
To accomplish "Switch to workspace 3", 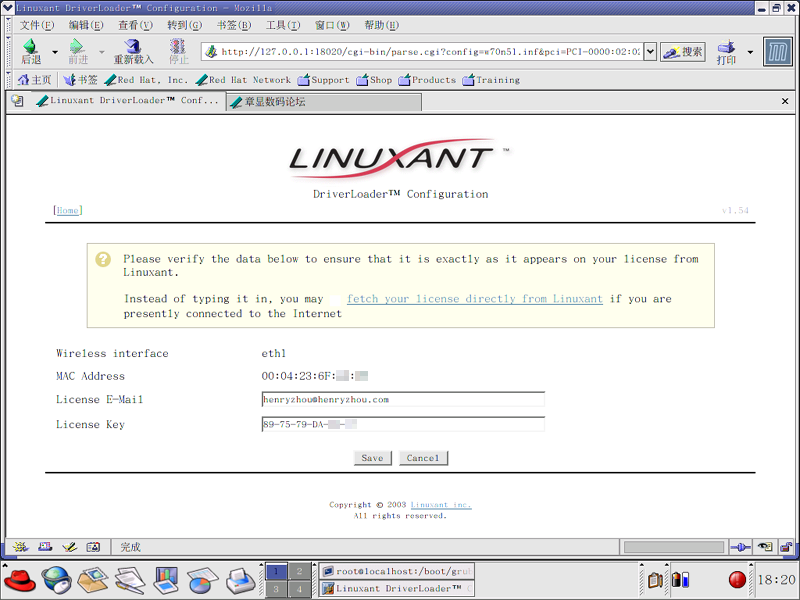I will 276,589.
